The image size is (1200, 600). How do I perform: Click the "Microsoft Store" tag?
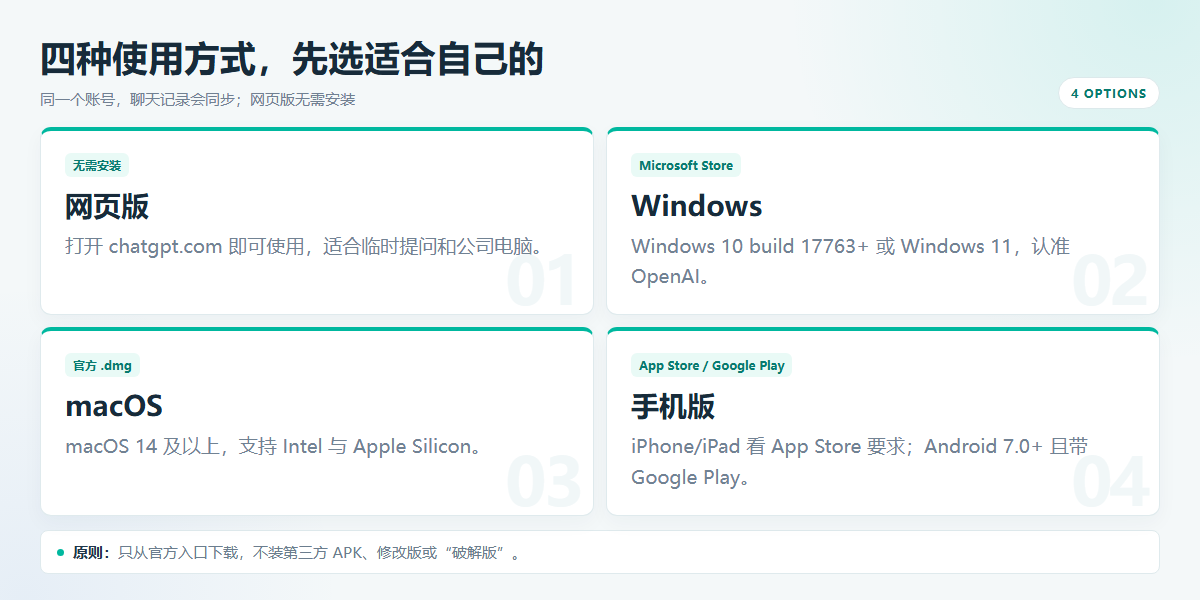click(686, 166)
